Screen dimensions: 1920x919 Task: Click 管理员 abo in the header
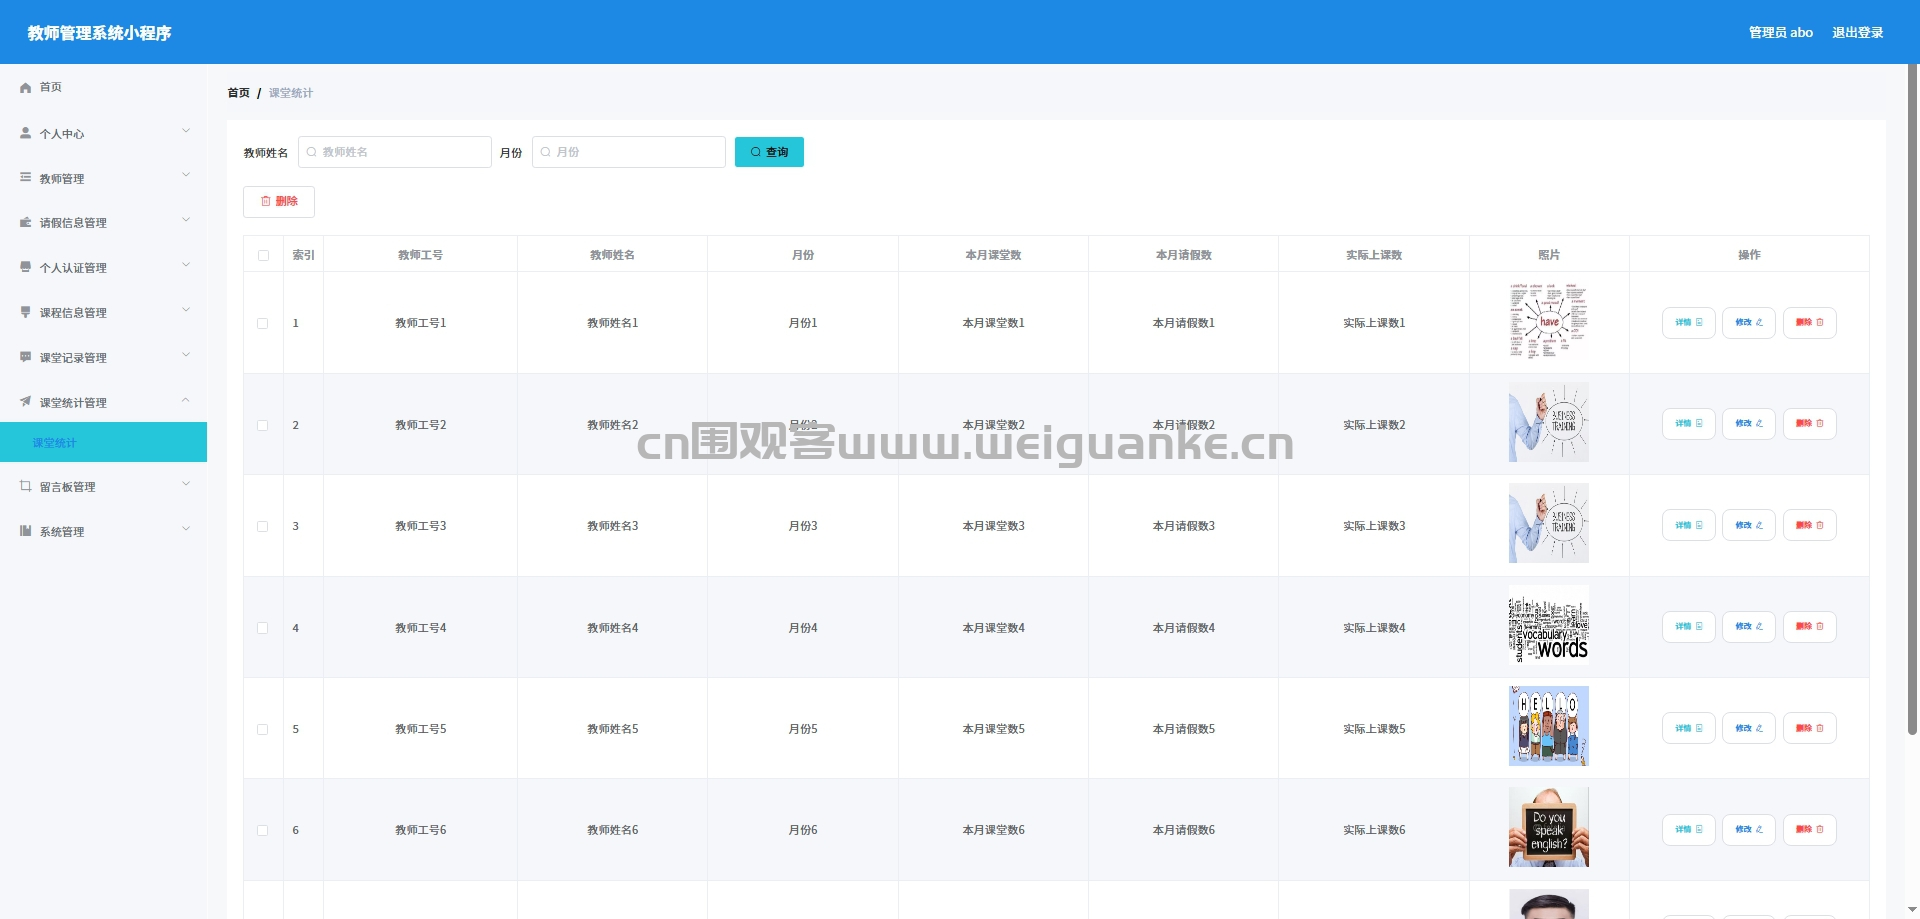point(1781,33)
